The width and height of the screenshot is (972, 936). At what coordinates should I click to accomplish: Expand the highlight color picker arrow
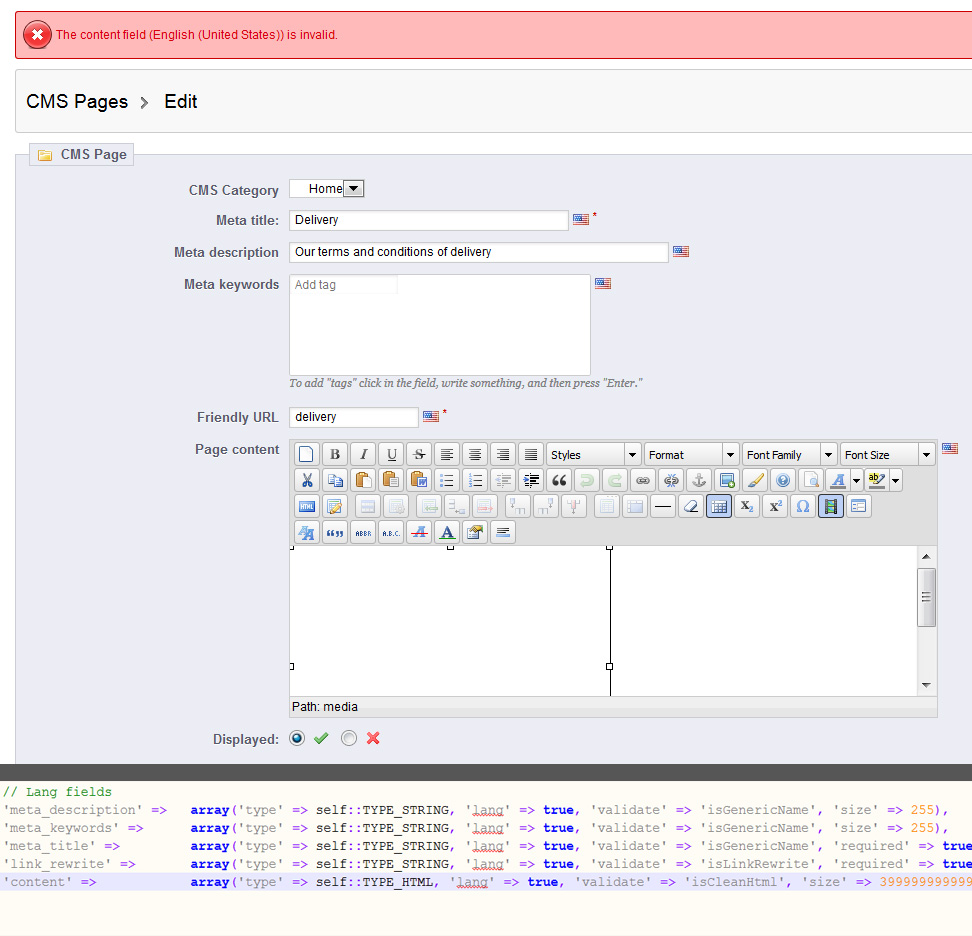pyautogui.click(x=895, y=480)
